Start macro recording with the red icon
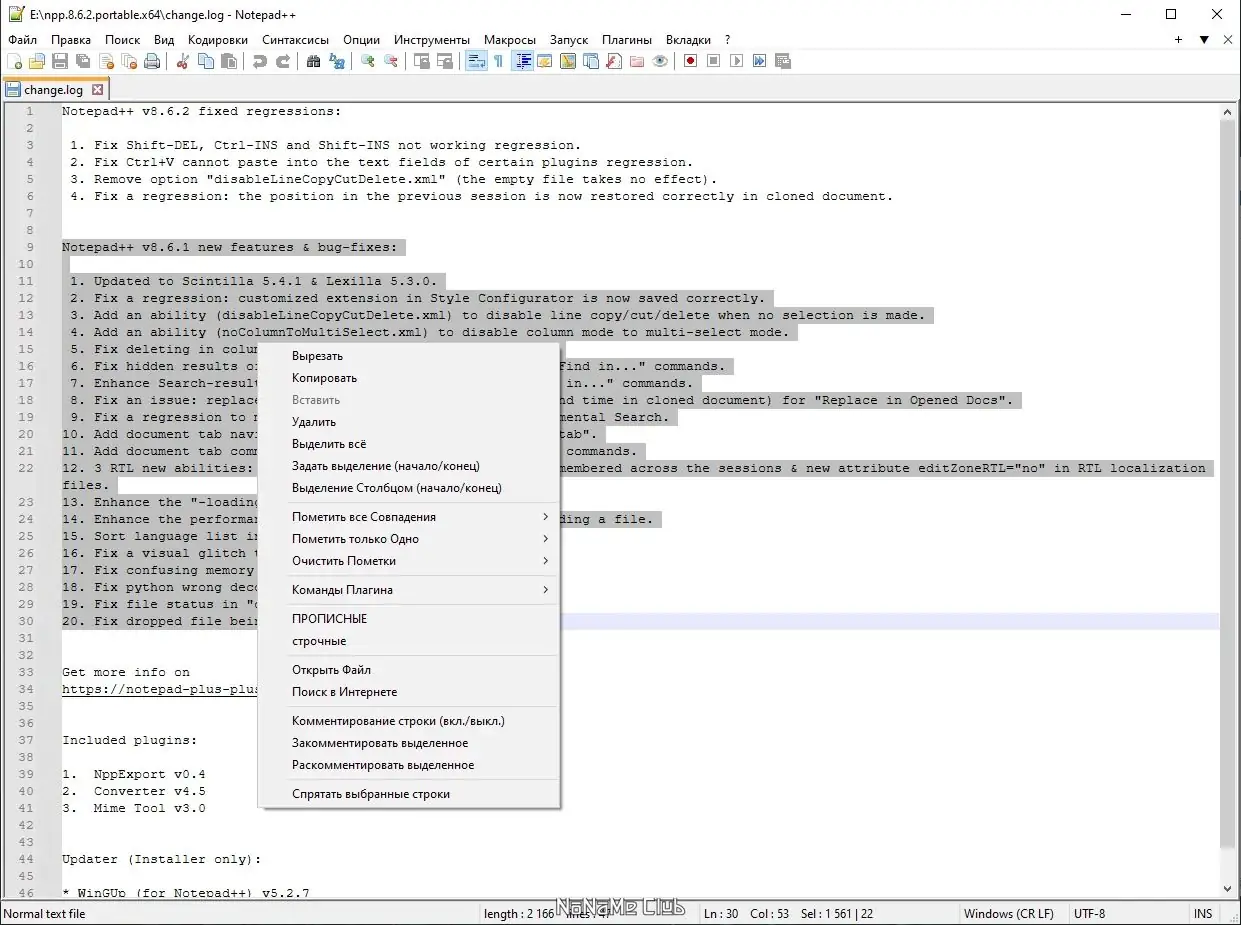Image resolution: width=1241 pixels, height=925 pixels. [x=690, y=61]
